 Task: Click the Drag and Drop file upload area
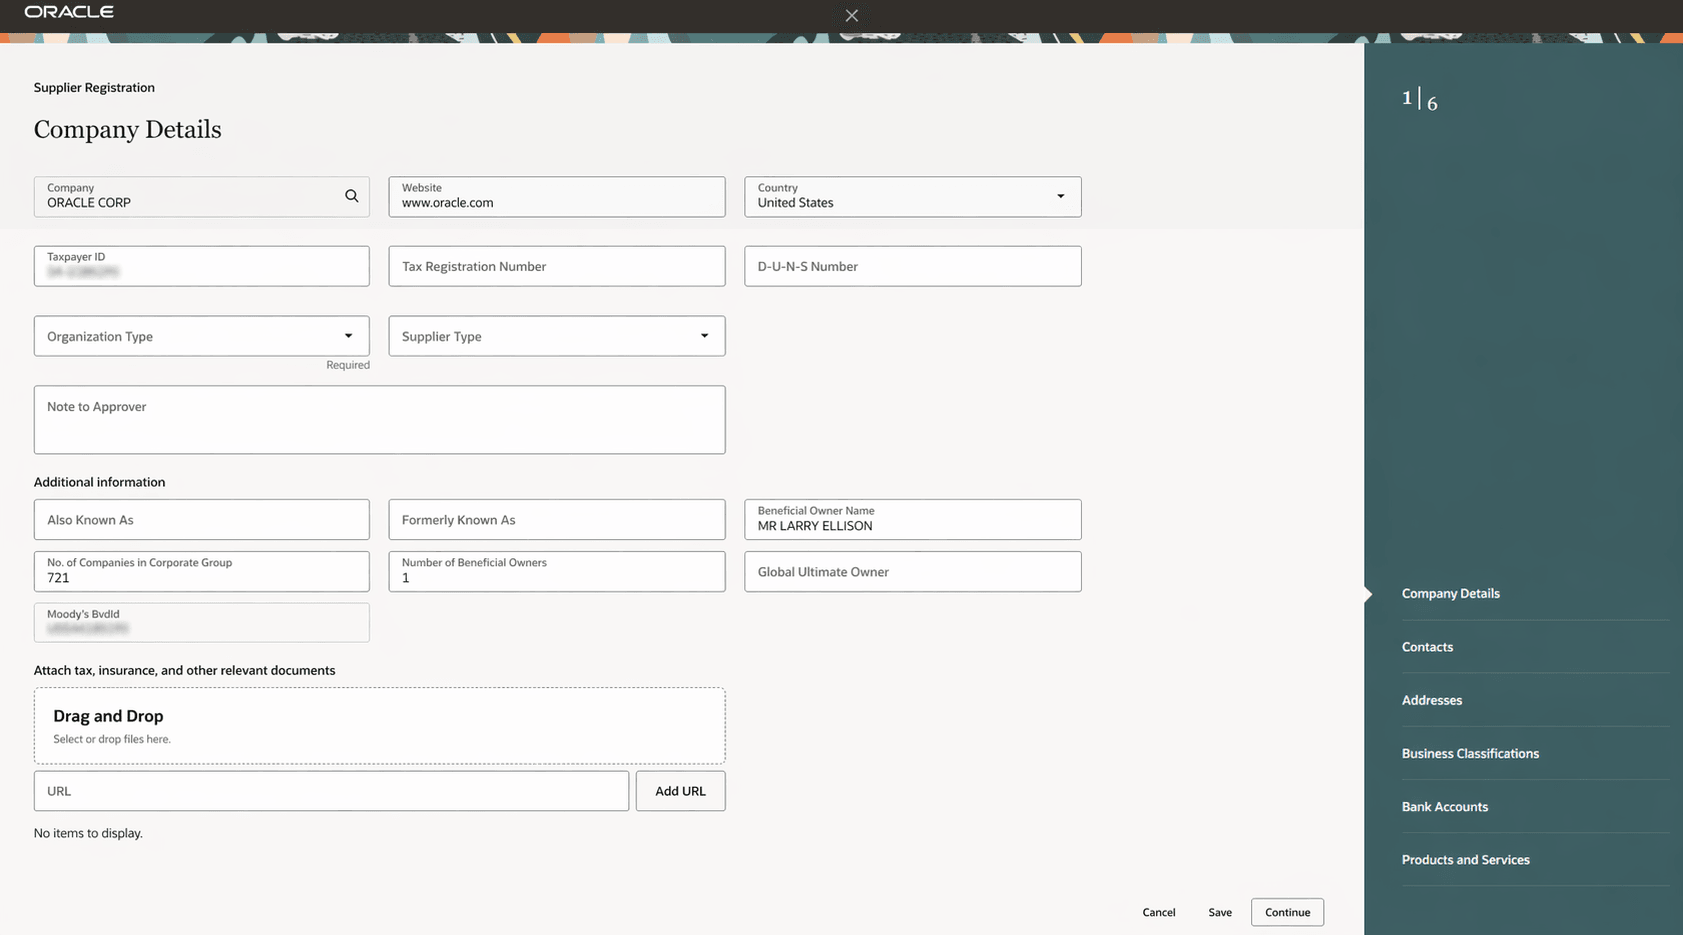(379, 726)
